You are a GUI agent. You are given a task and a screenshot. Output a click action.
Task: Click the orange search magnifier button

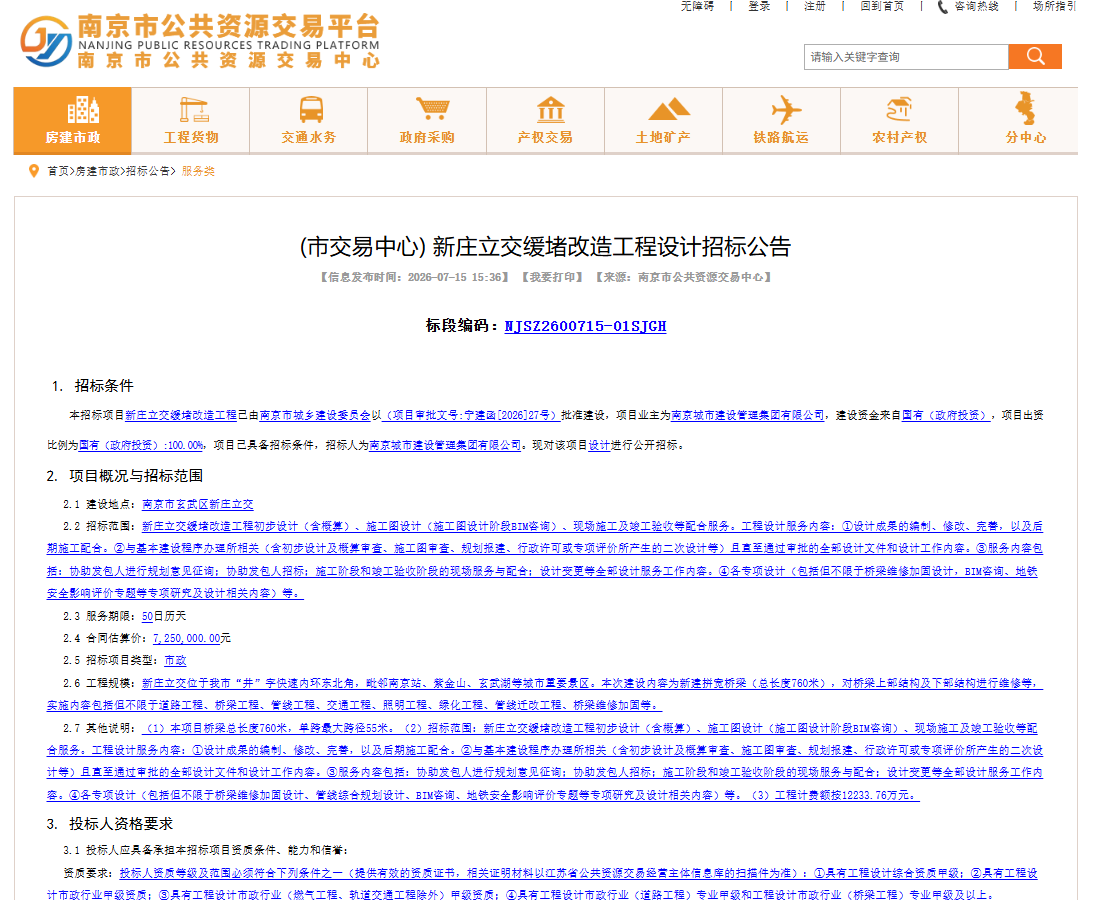pos(1035,57)
